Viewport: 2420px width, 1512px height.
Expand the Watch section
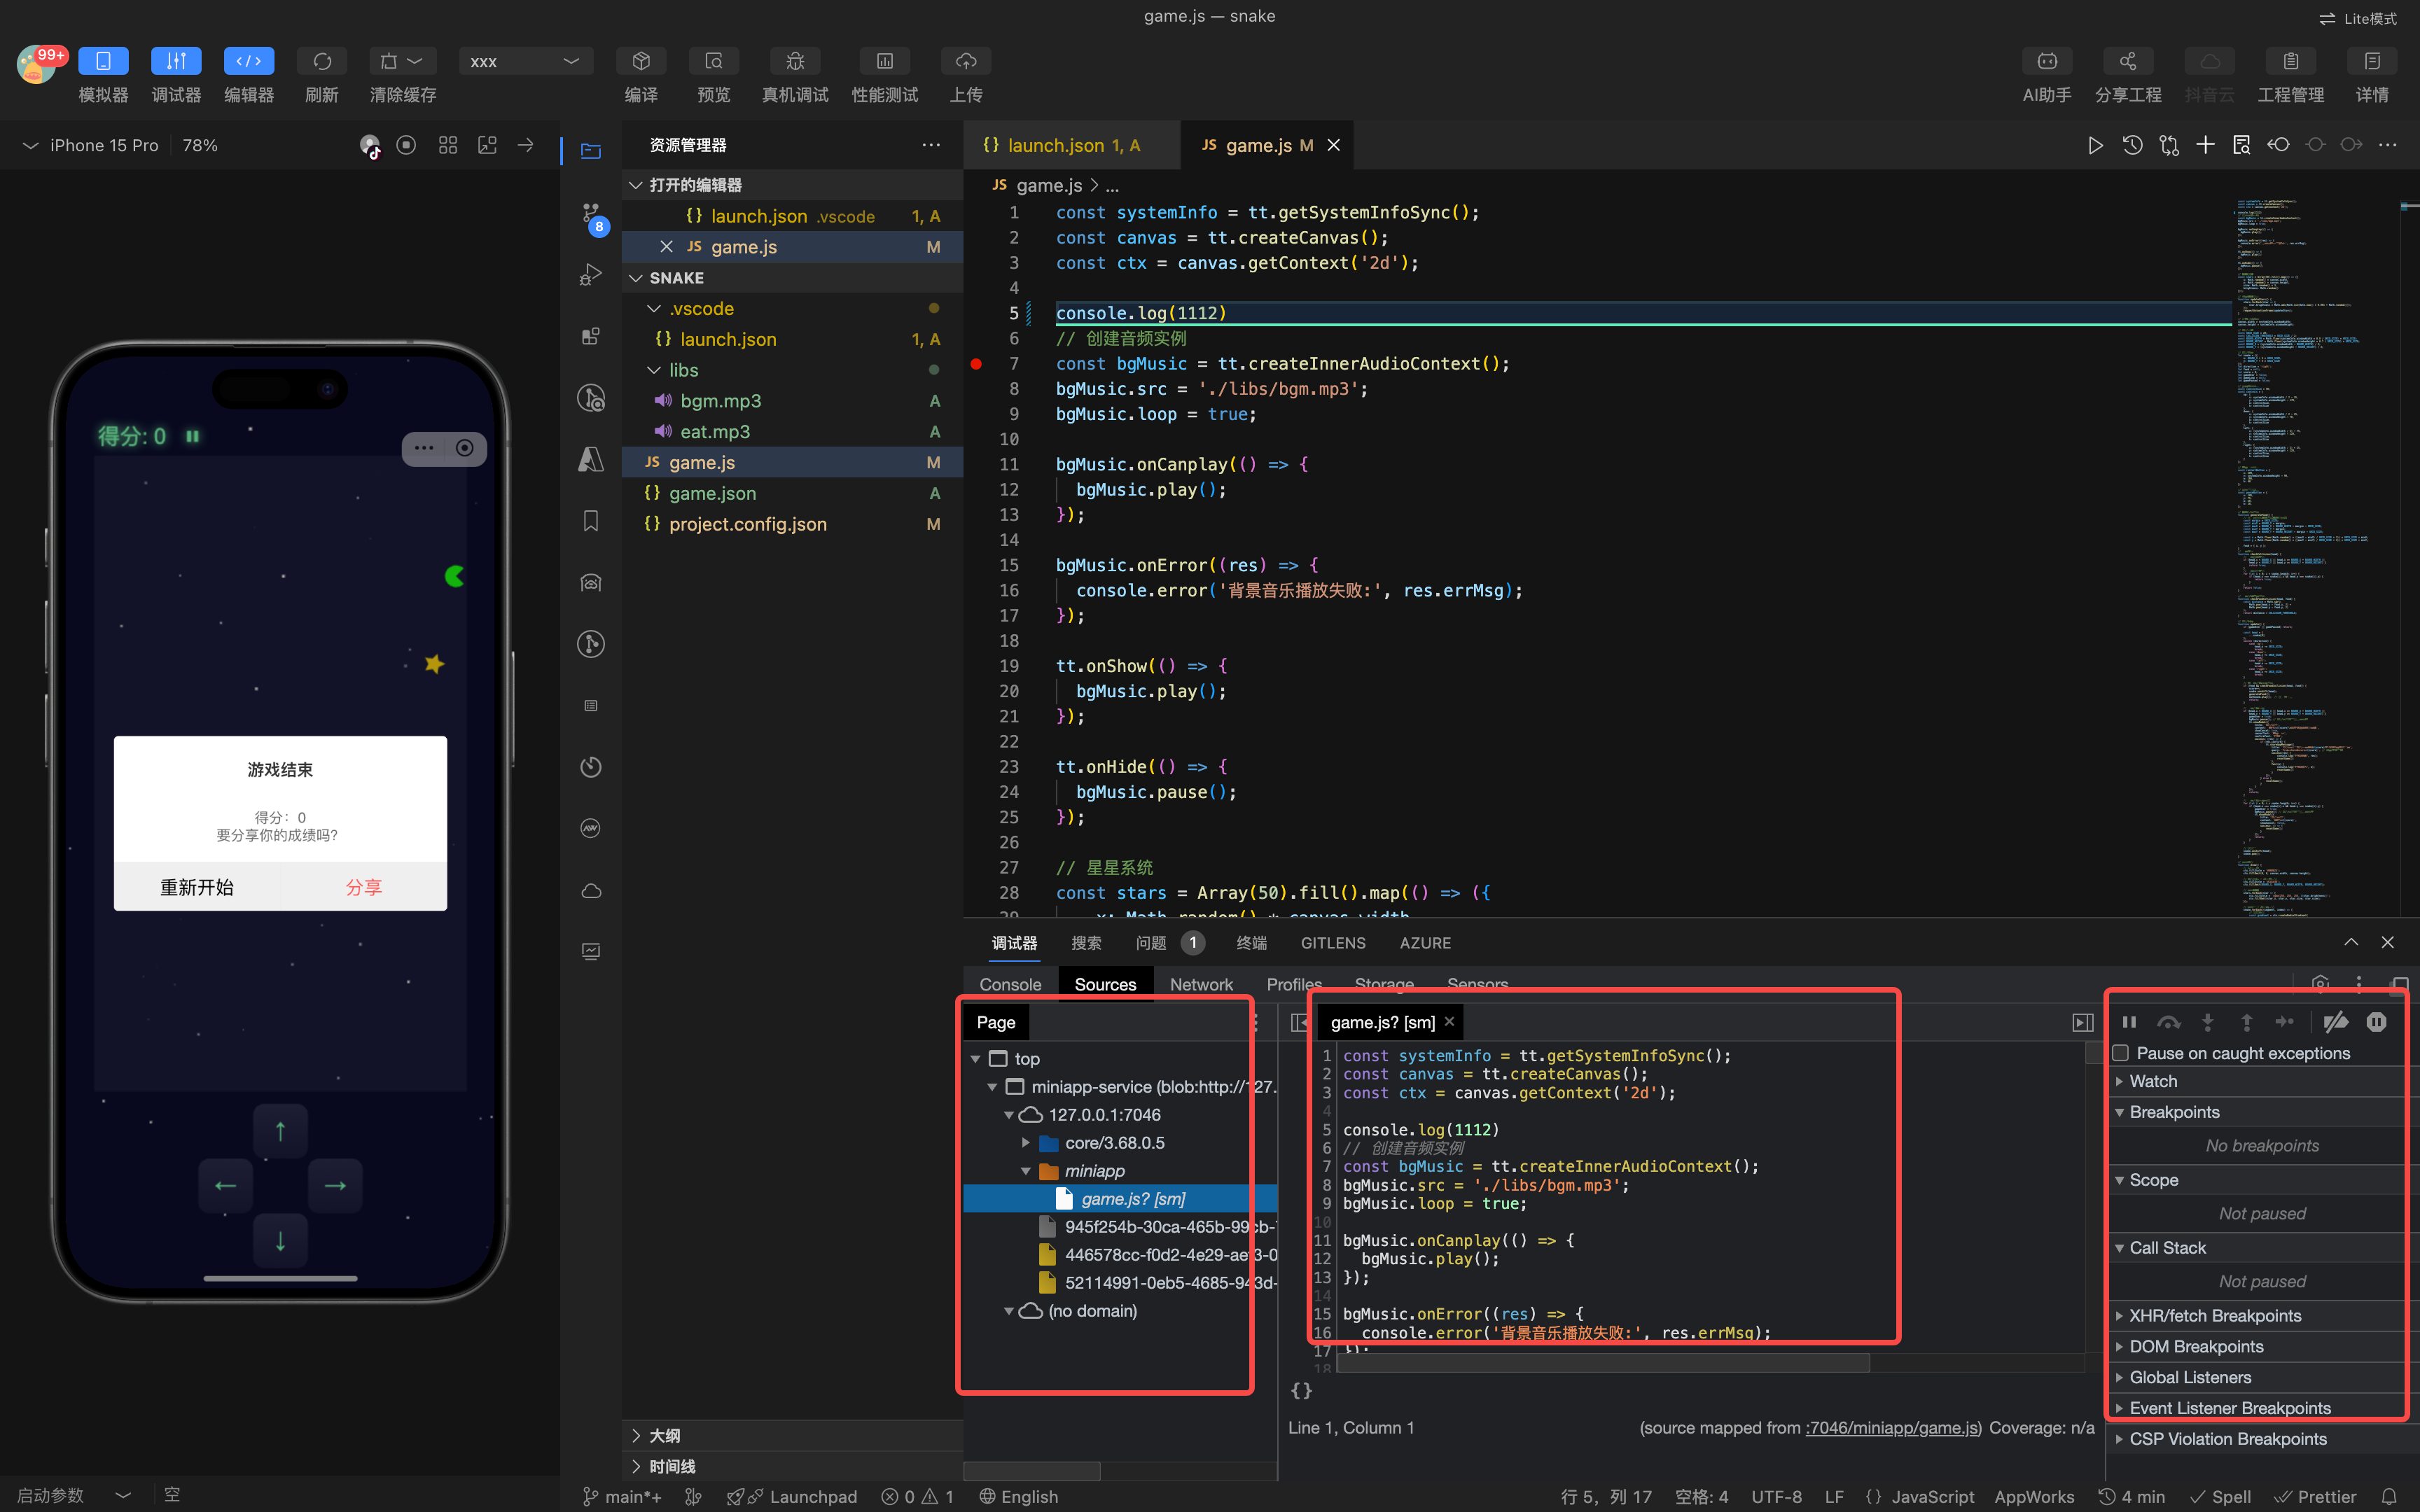[x=2152, y=1081]
